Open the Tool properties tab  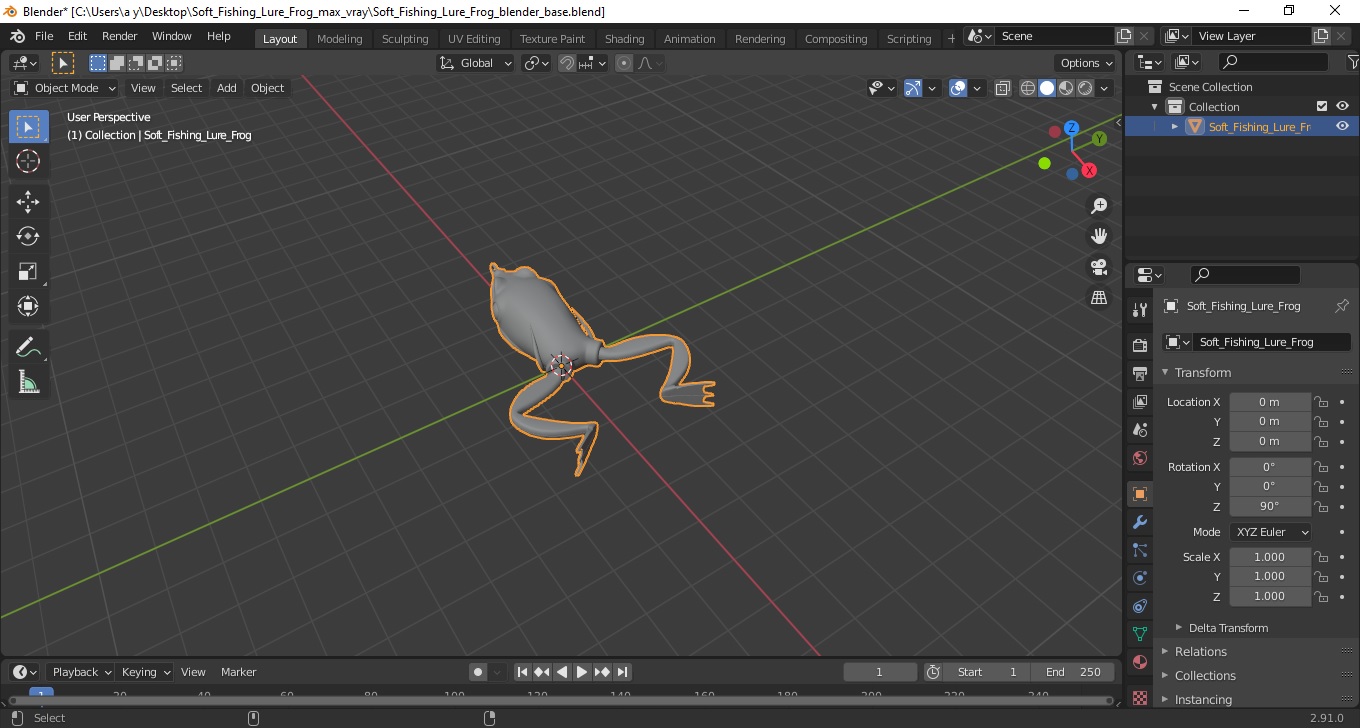pyautogui.click(x=1140, y=310)
